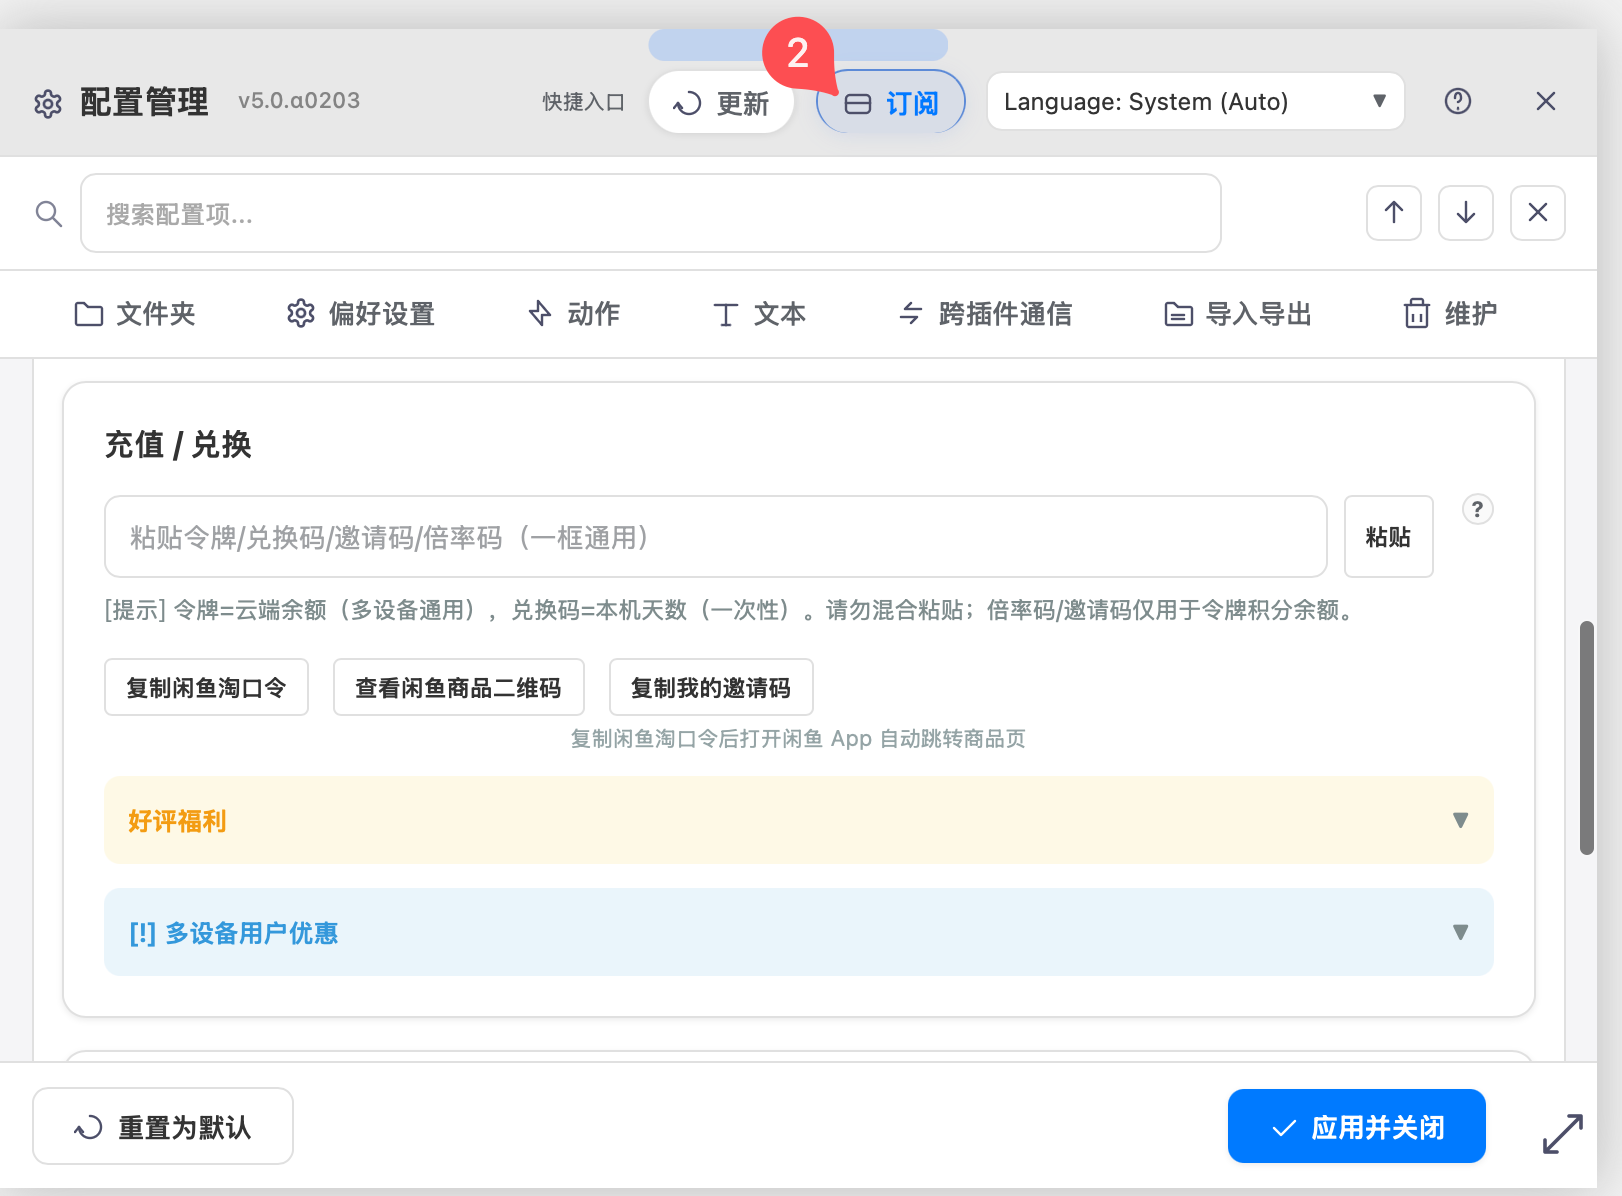Click the settings gear icon beside 配置管理
Viewport: 1622px width, 1196px height.
click(x=48, y=103)
